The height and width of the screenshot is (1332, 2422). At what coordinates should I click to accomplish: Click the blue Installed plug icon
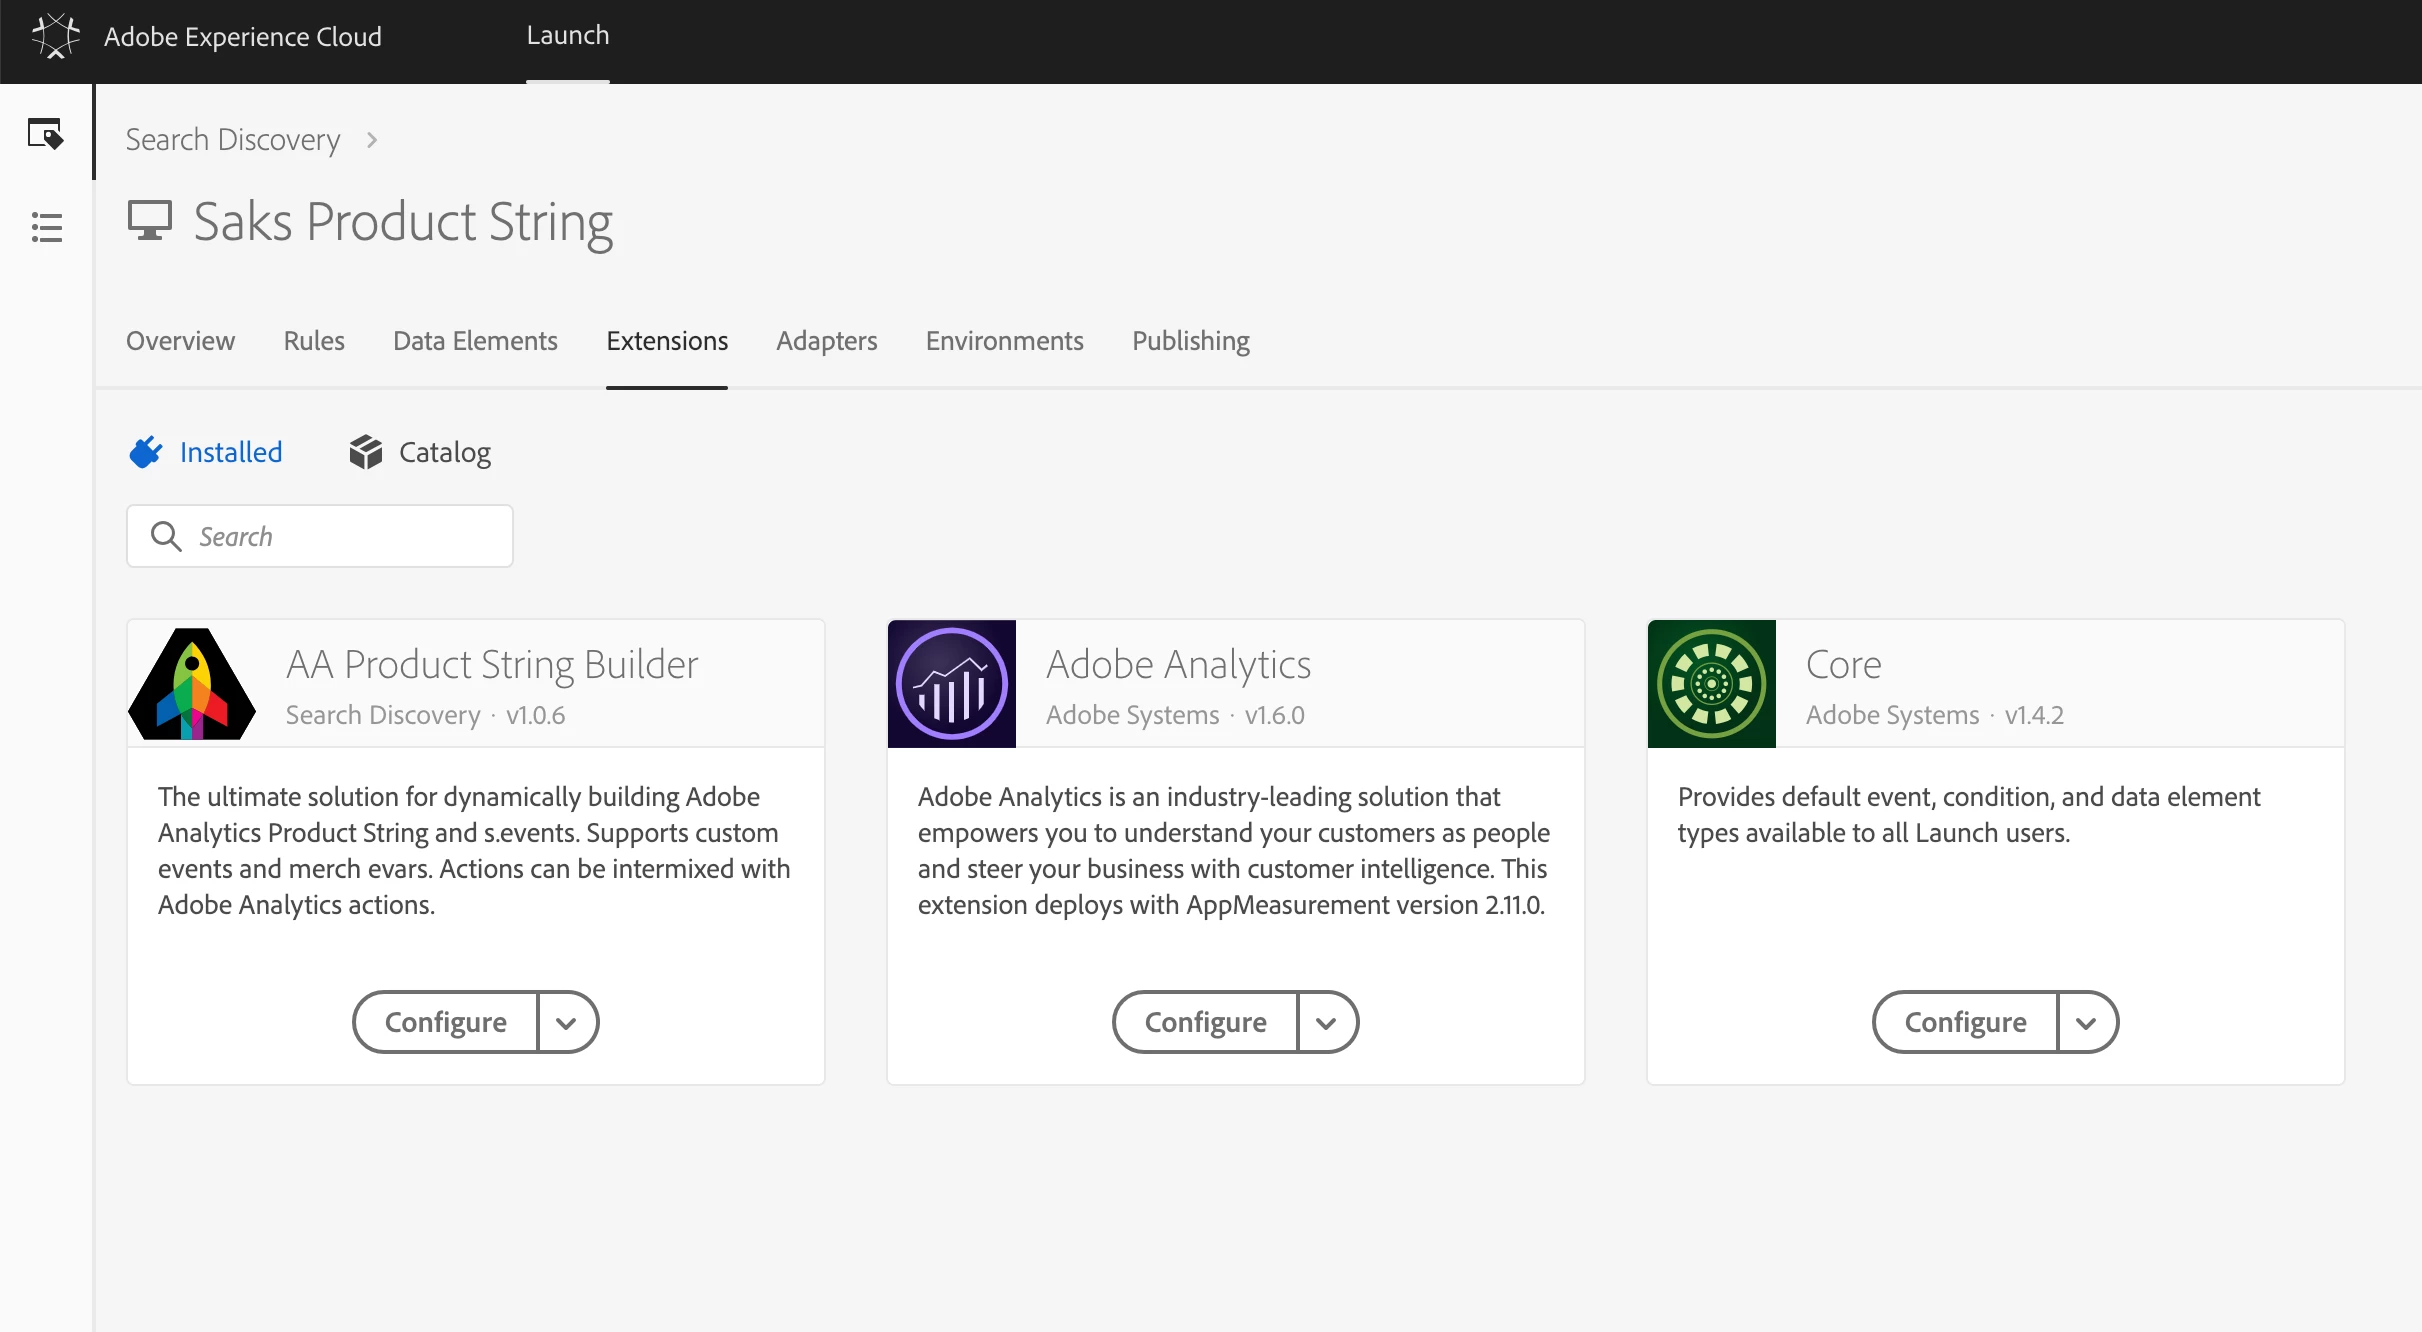click(x=146, y=452)
